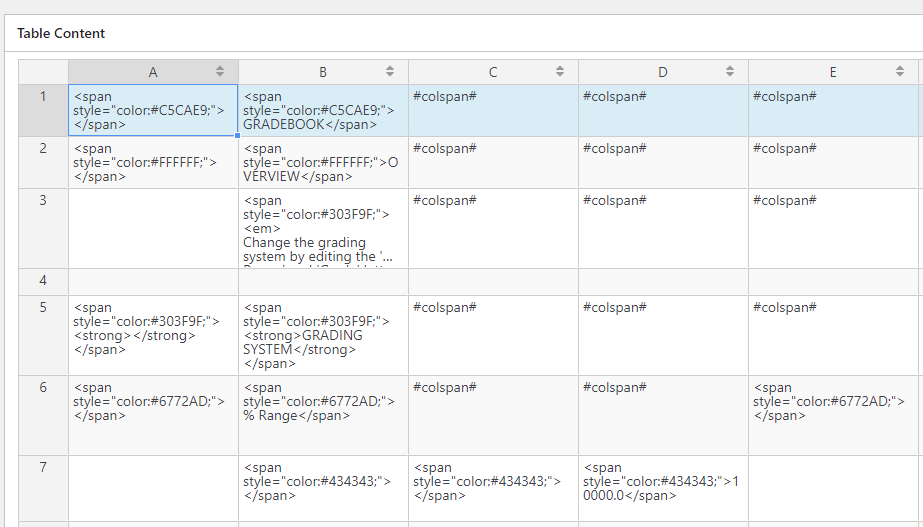Select column A header
Screen dimensions: 923x527
[153, 72]
